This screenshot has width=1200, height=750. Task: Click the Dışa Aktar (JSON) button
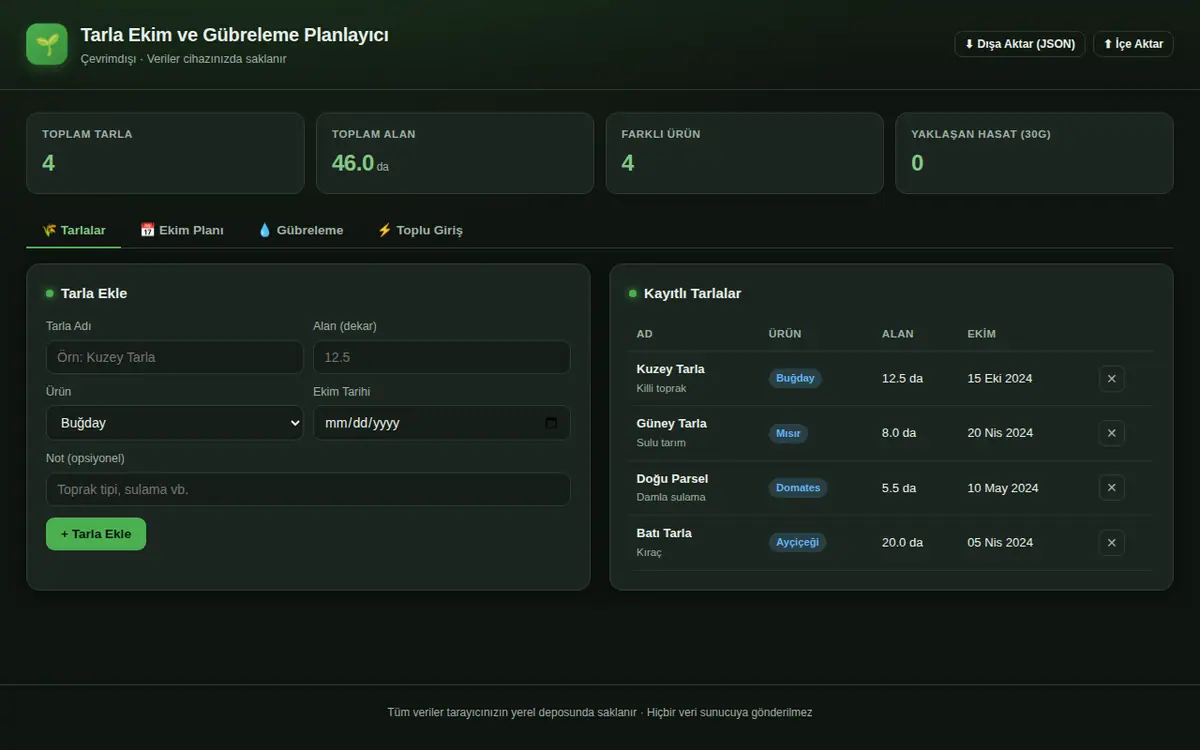coord(1020,44)
